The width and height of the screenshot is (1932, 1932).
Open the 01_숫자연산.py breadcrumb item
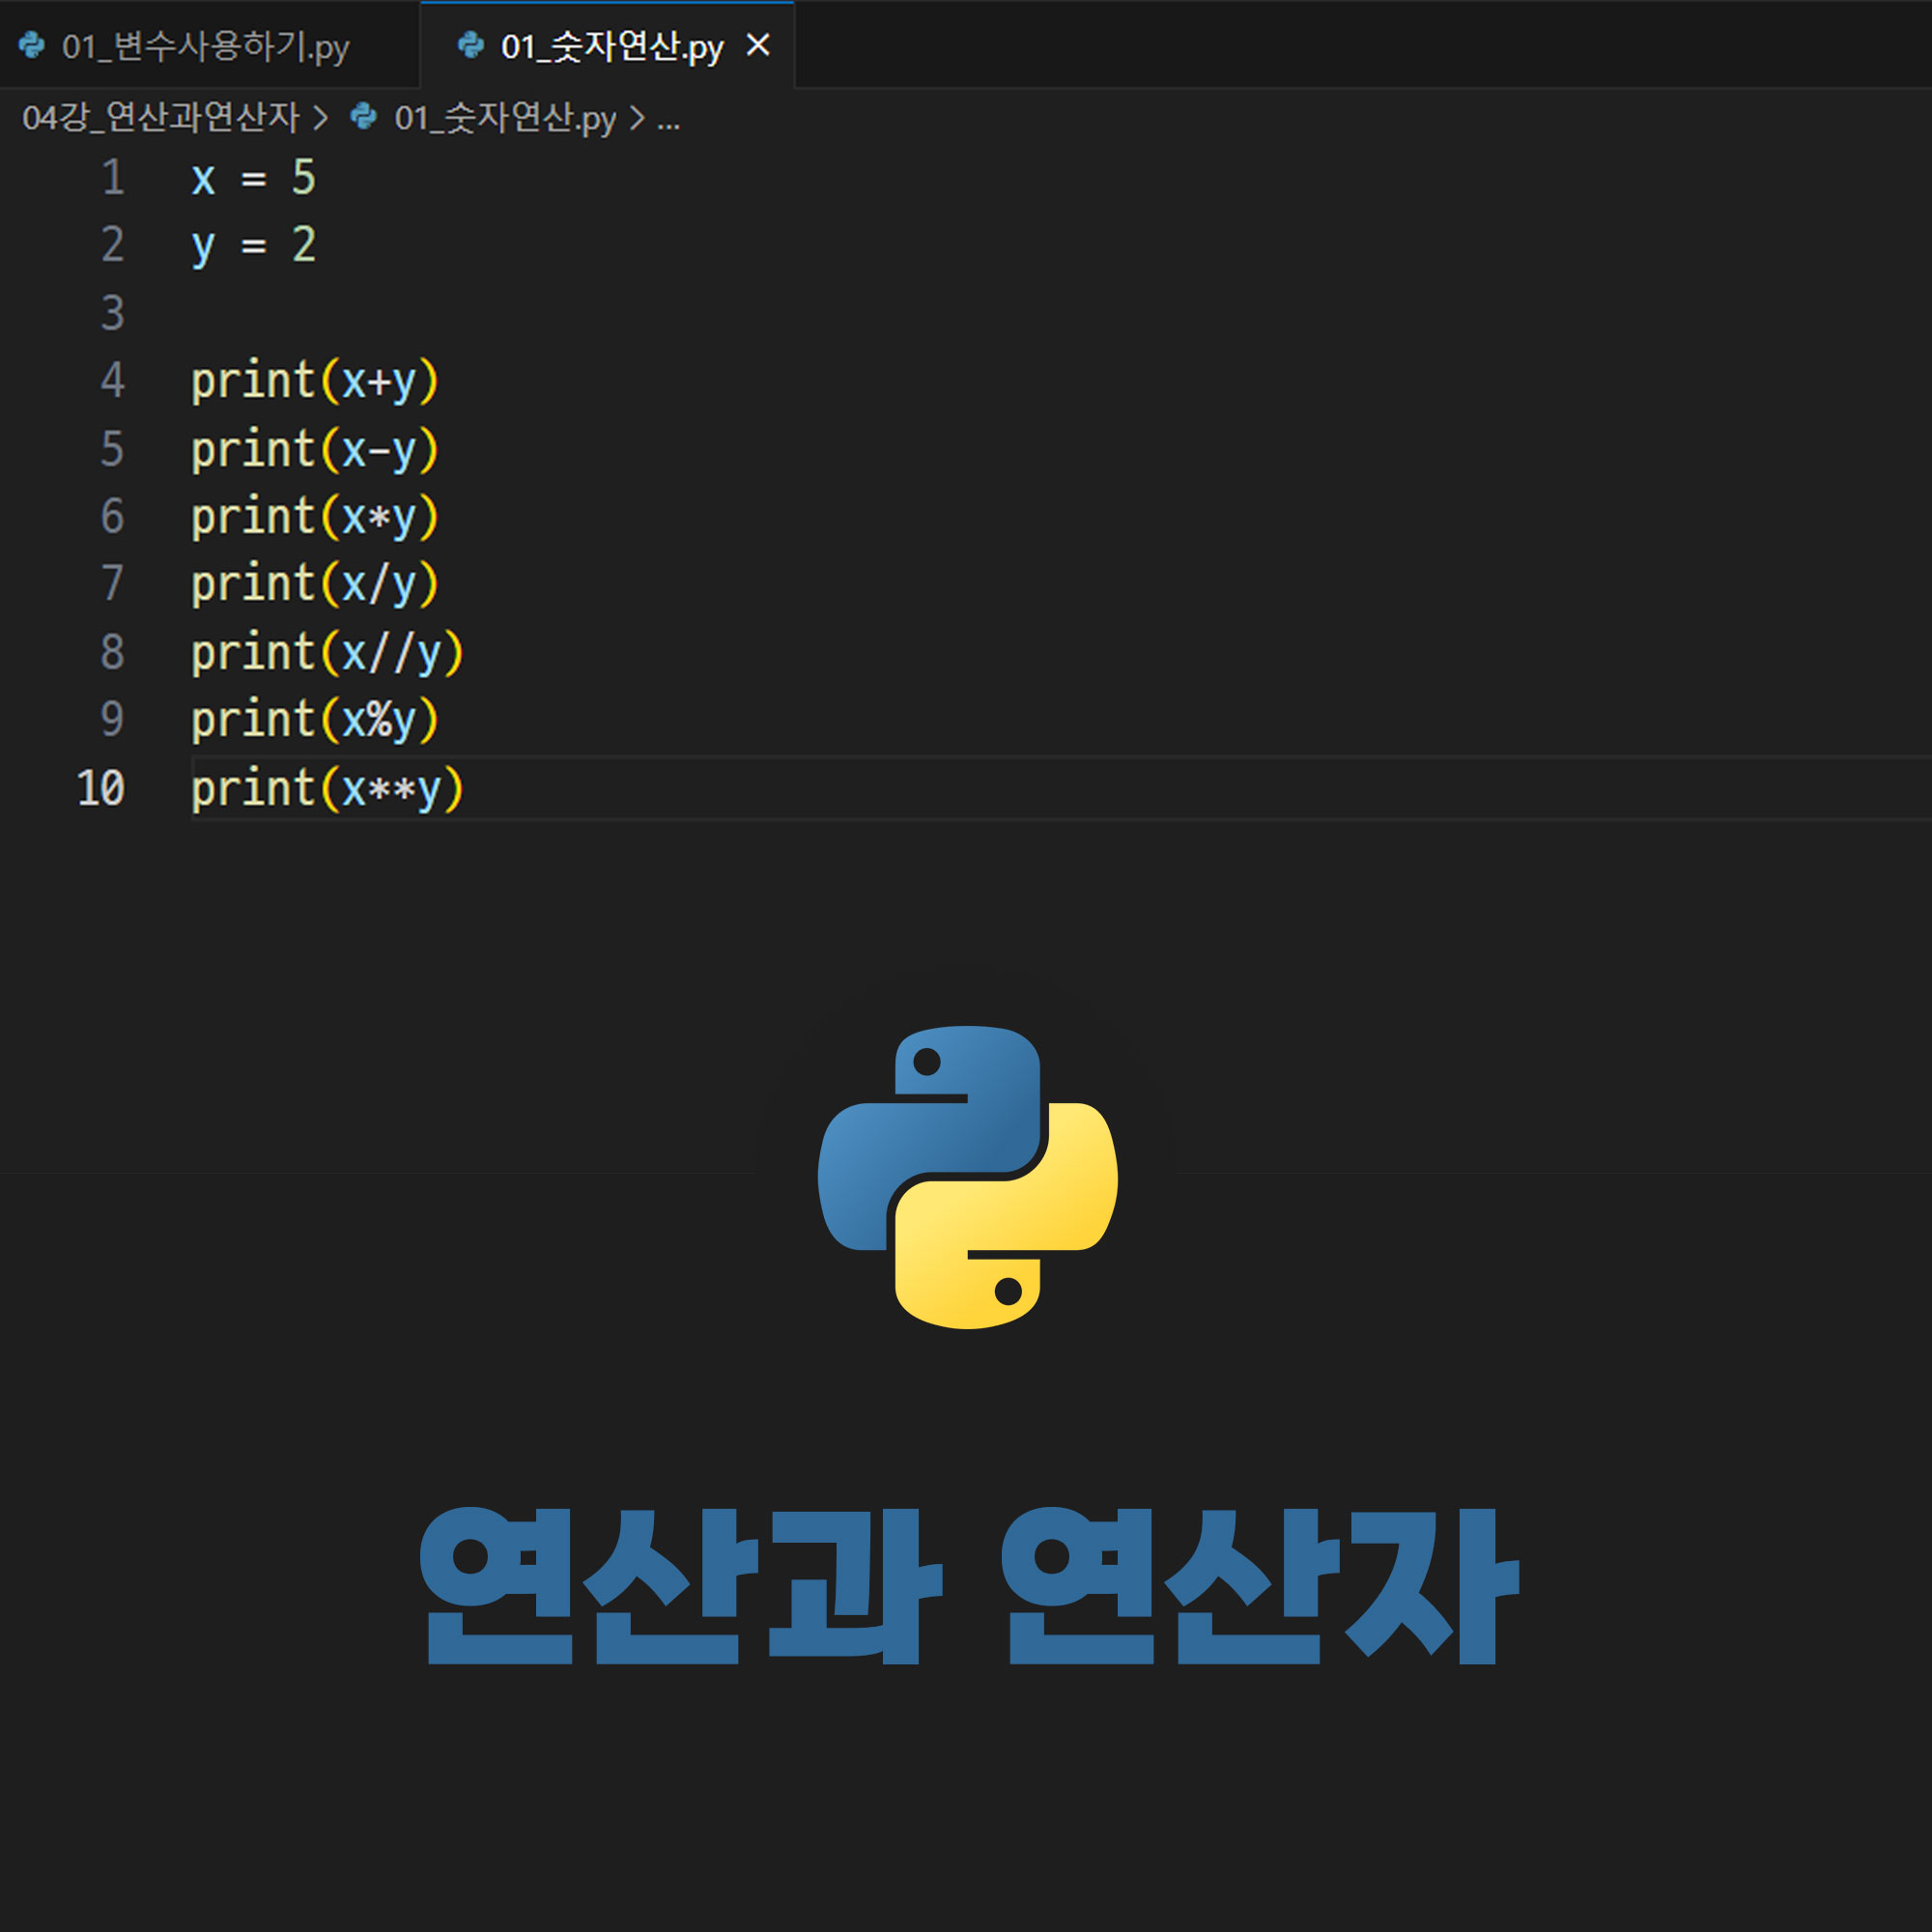point(505,118)
